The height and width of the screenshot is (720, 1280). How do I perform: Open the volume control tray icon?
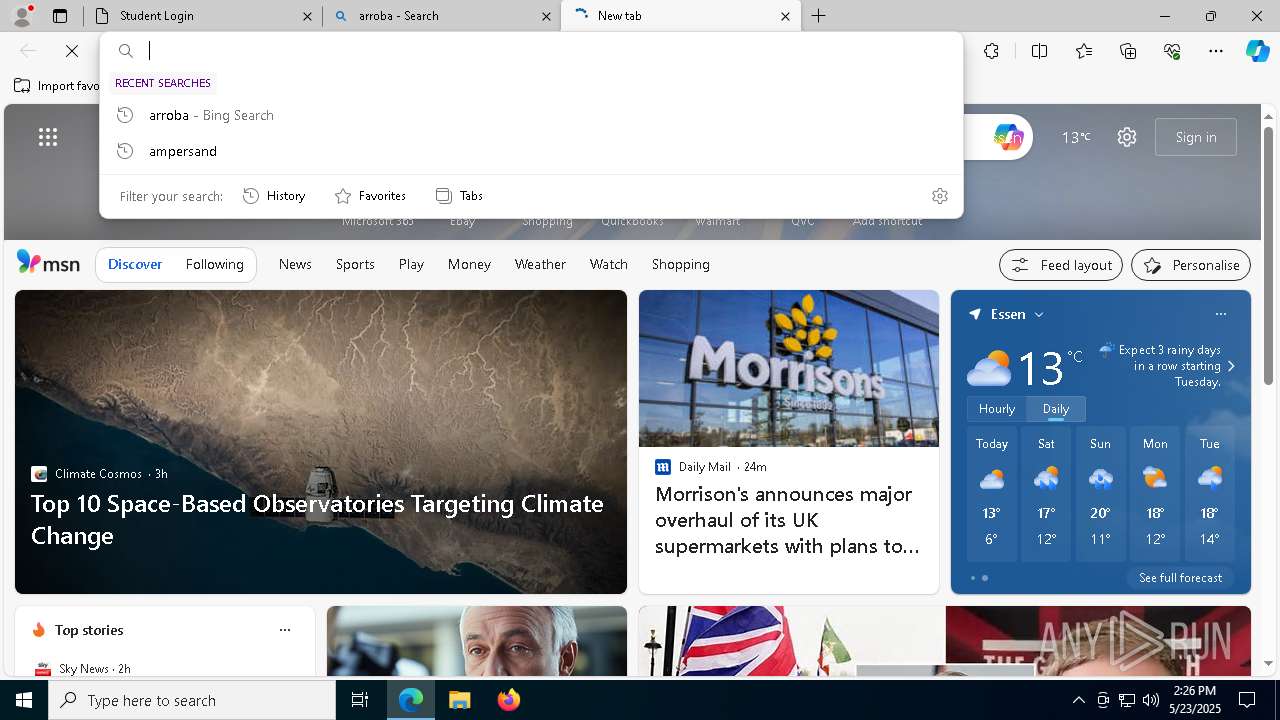(x=1150, y=700)
